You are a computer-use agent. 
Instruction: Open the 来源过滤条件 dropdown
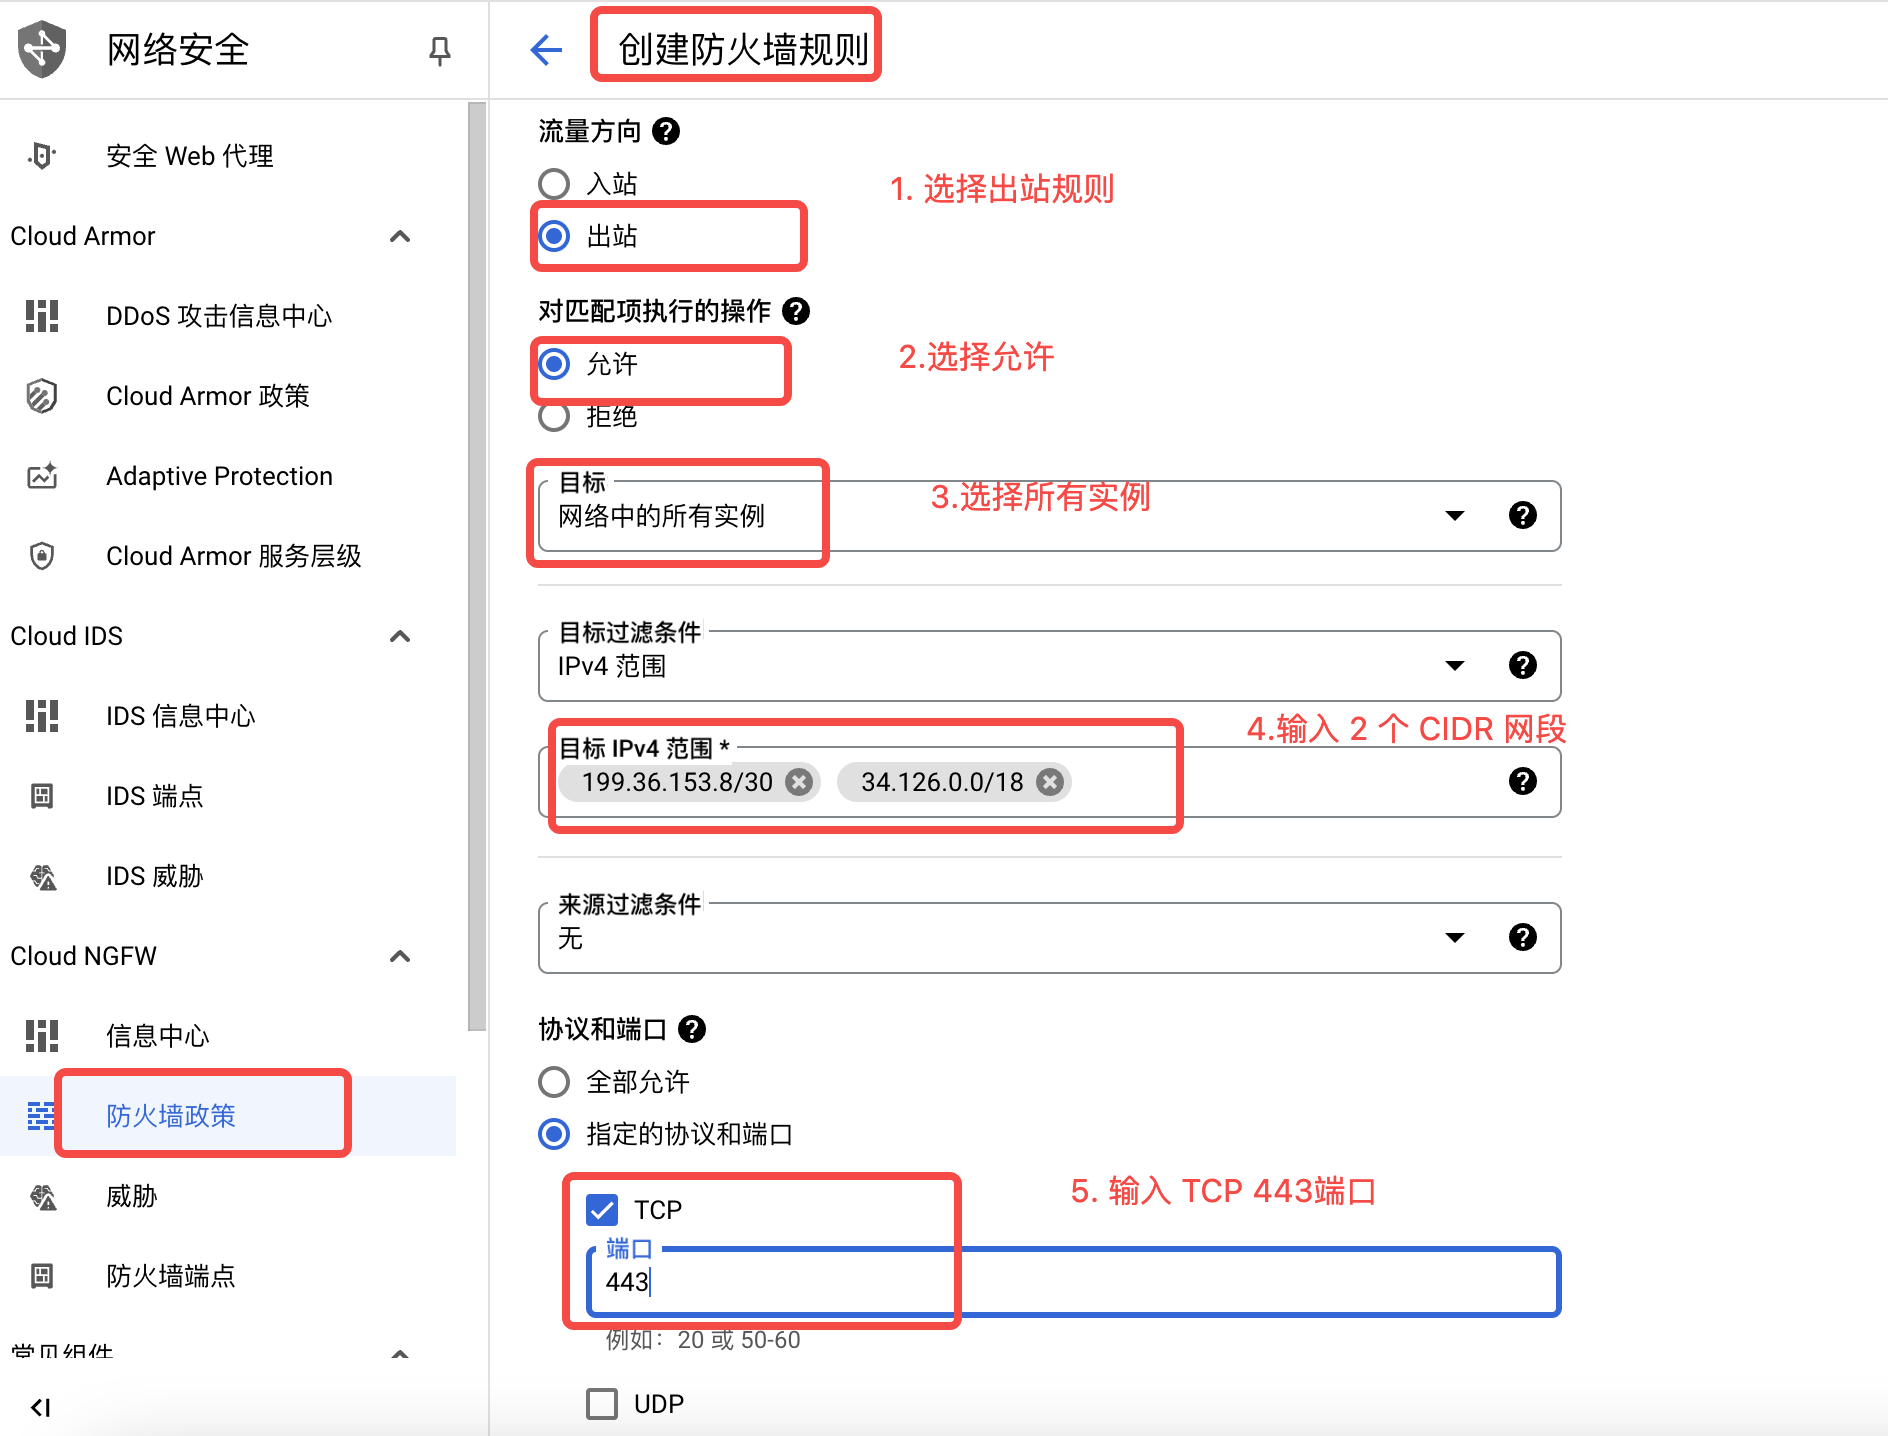click(x=1049, y=938)
